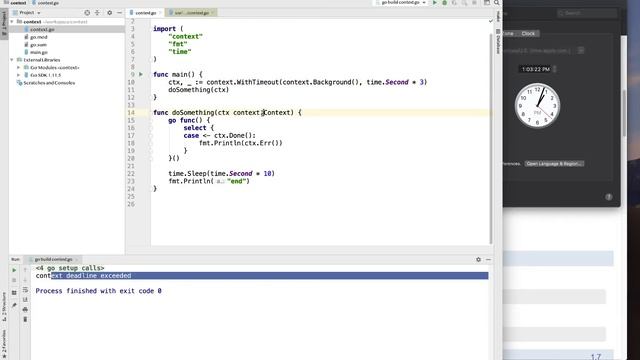Select the go build context.go run tab

(x=53, y=259)
